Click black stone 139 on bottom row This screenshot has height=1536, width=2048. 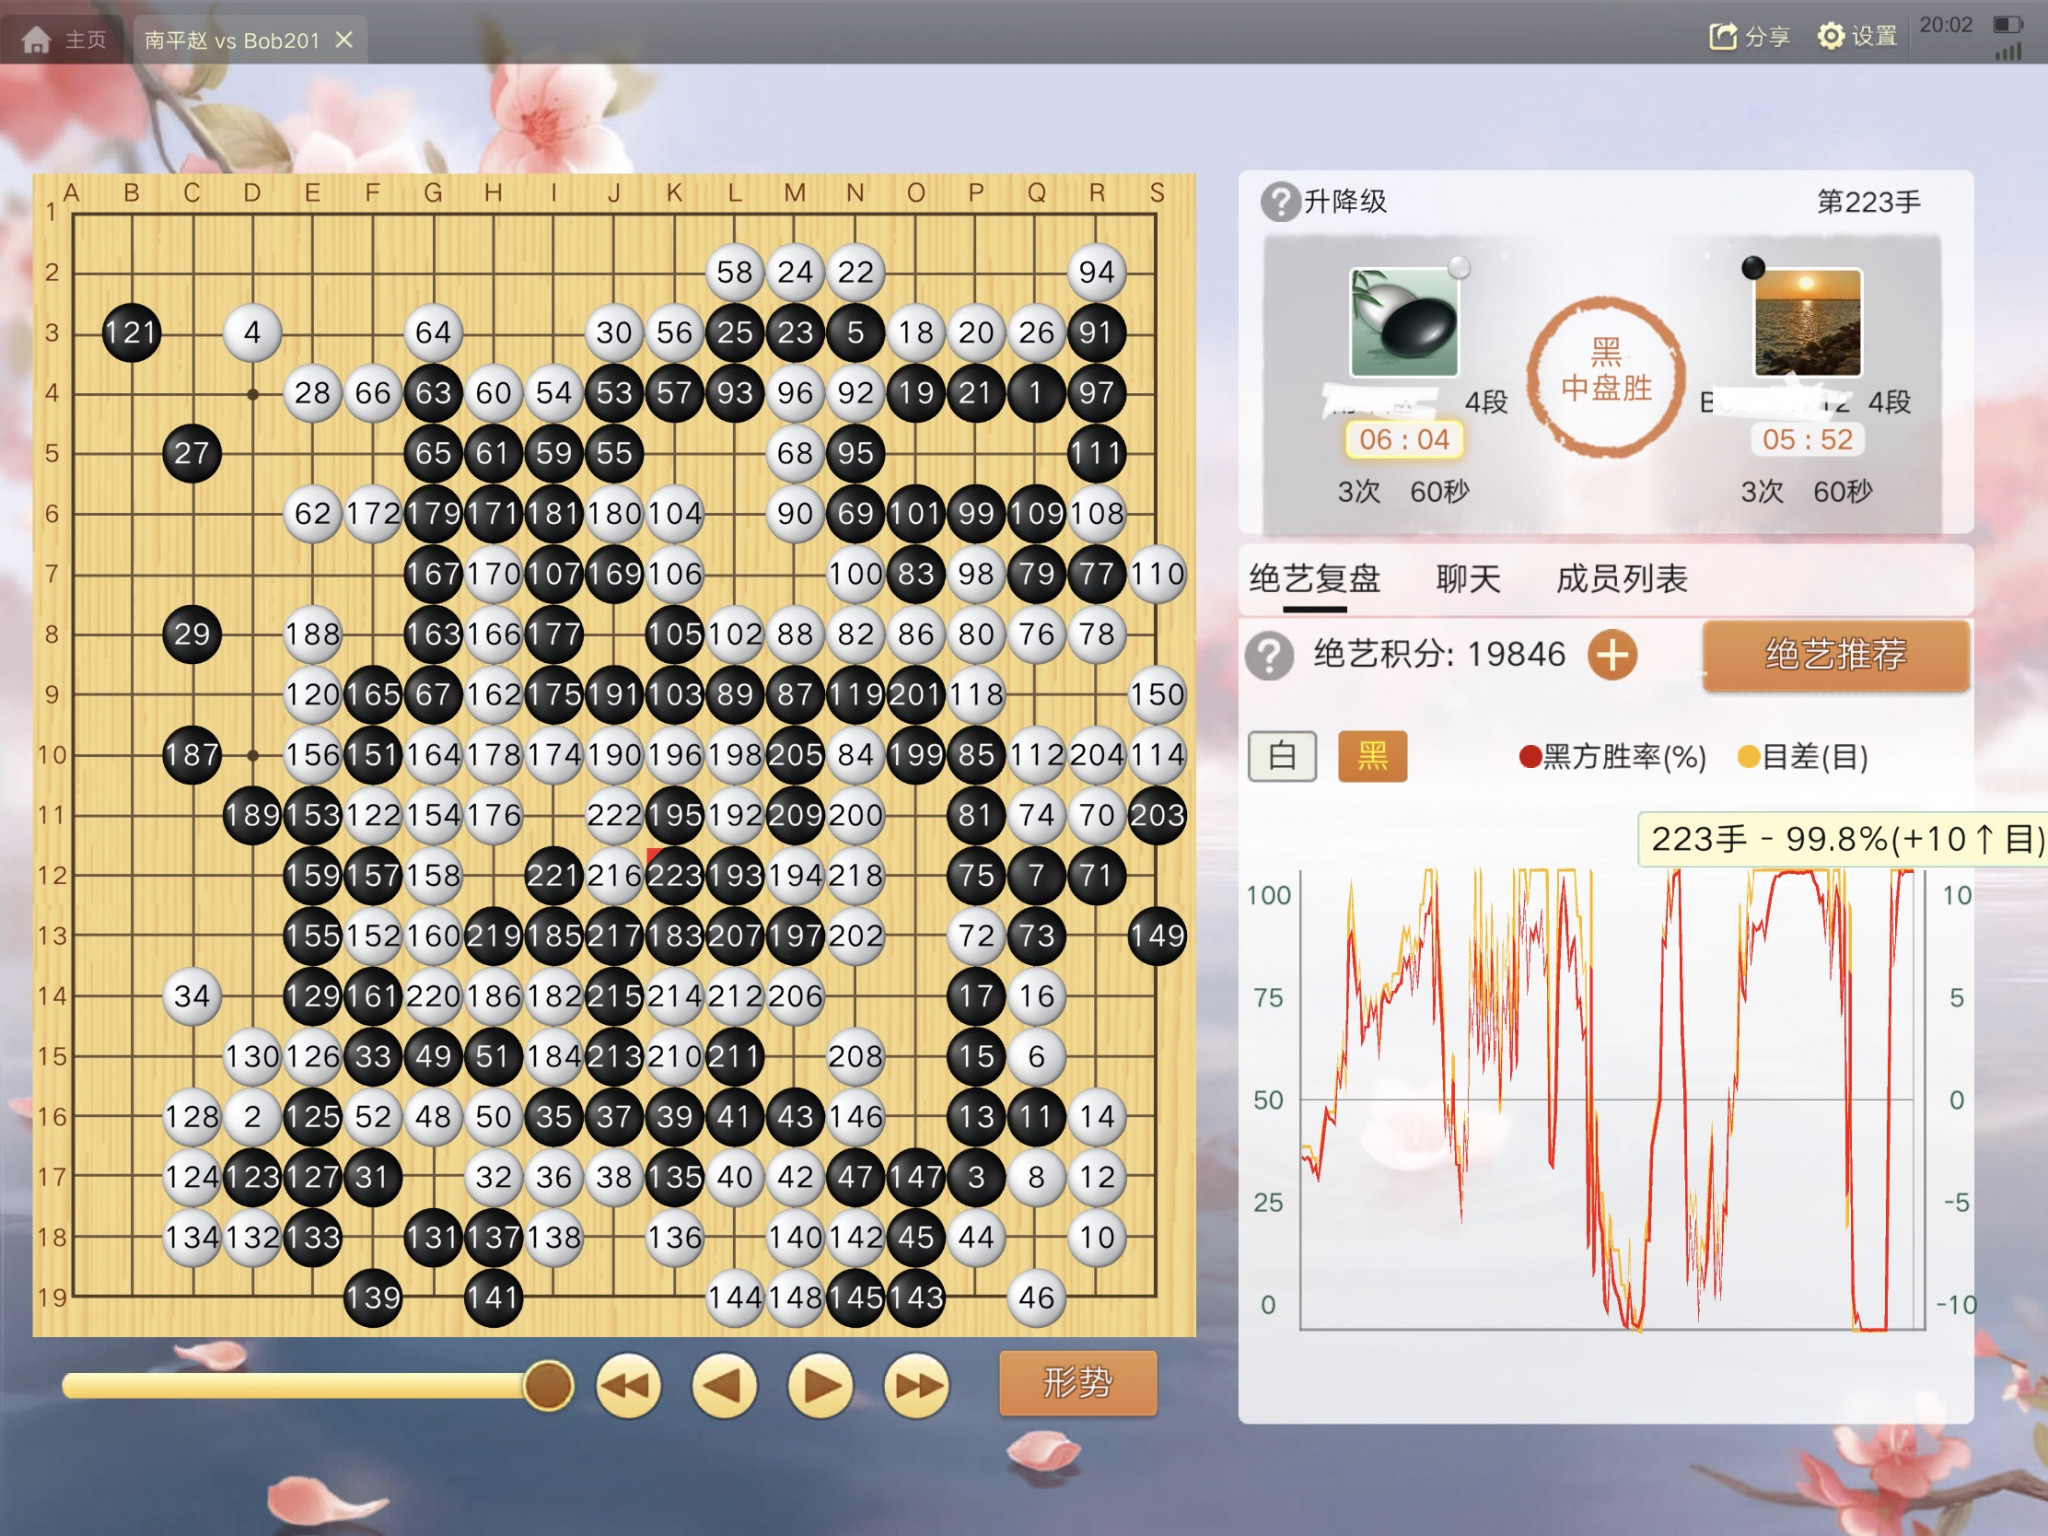(373, 1298)
